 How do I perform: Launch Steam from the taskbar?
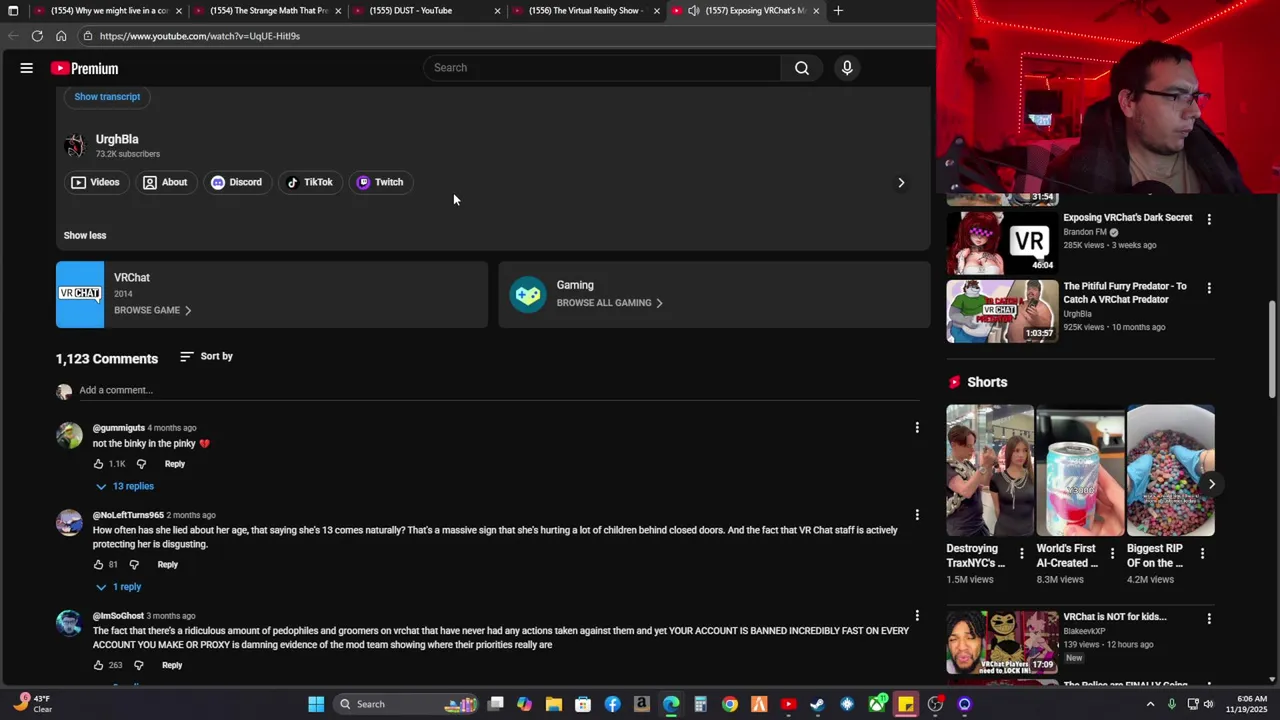(817, 704)
